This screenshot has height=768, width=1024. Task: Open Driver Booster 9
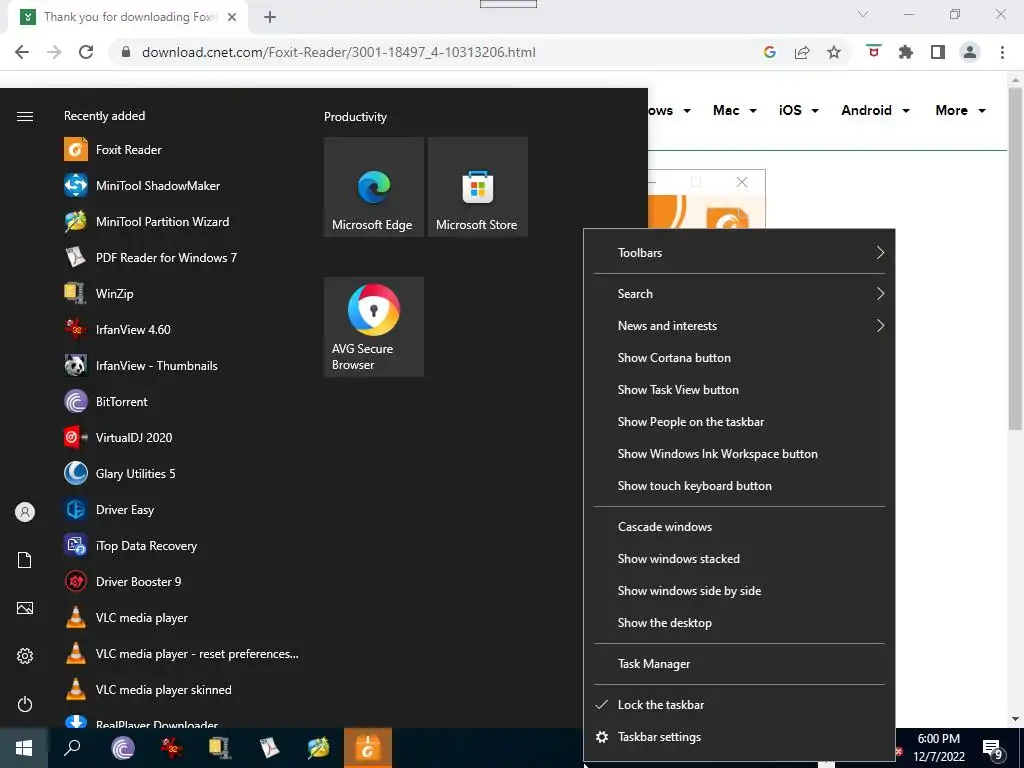coord(183,581)
